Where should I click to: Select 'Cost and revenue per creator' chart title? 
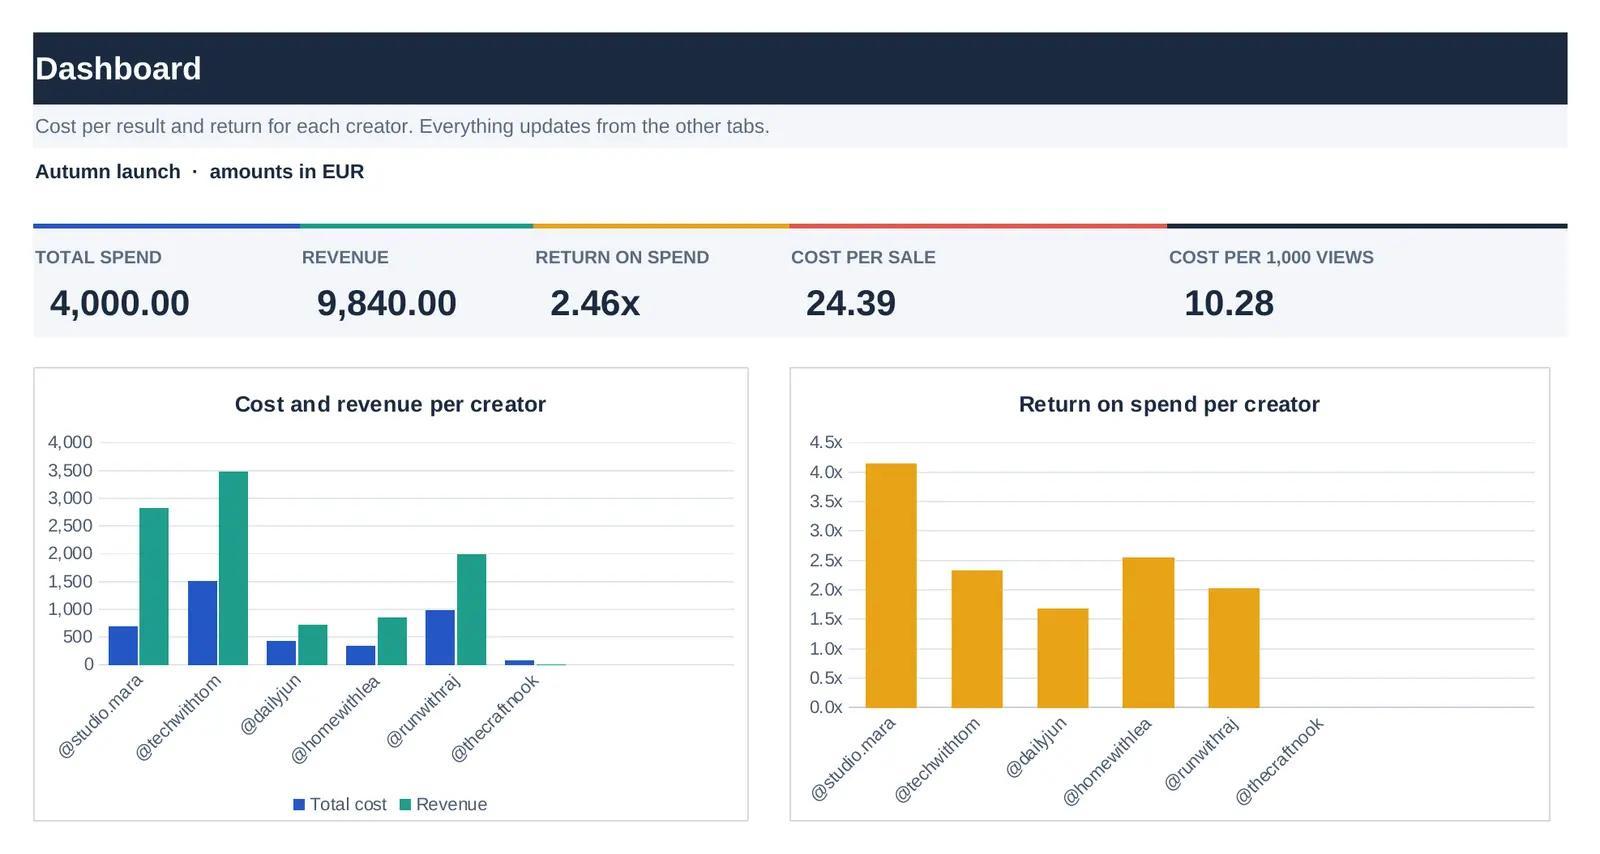click(x=390, y=405)
